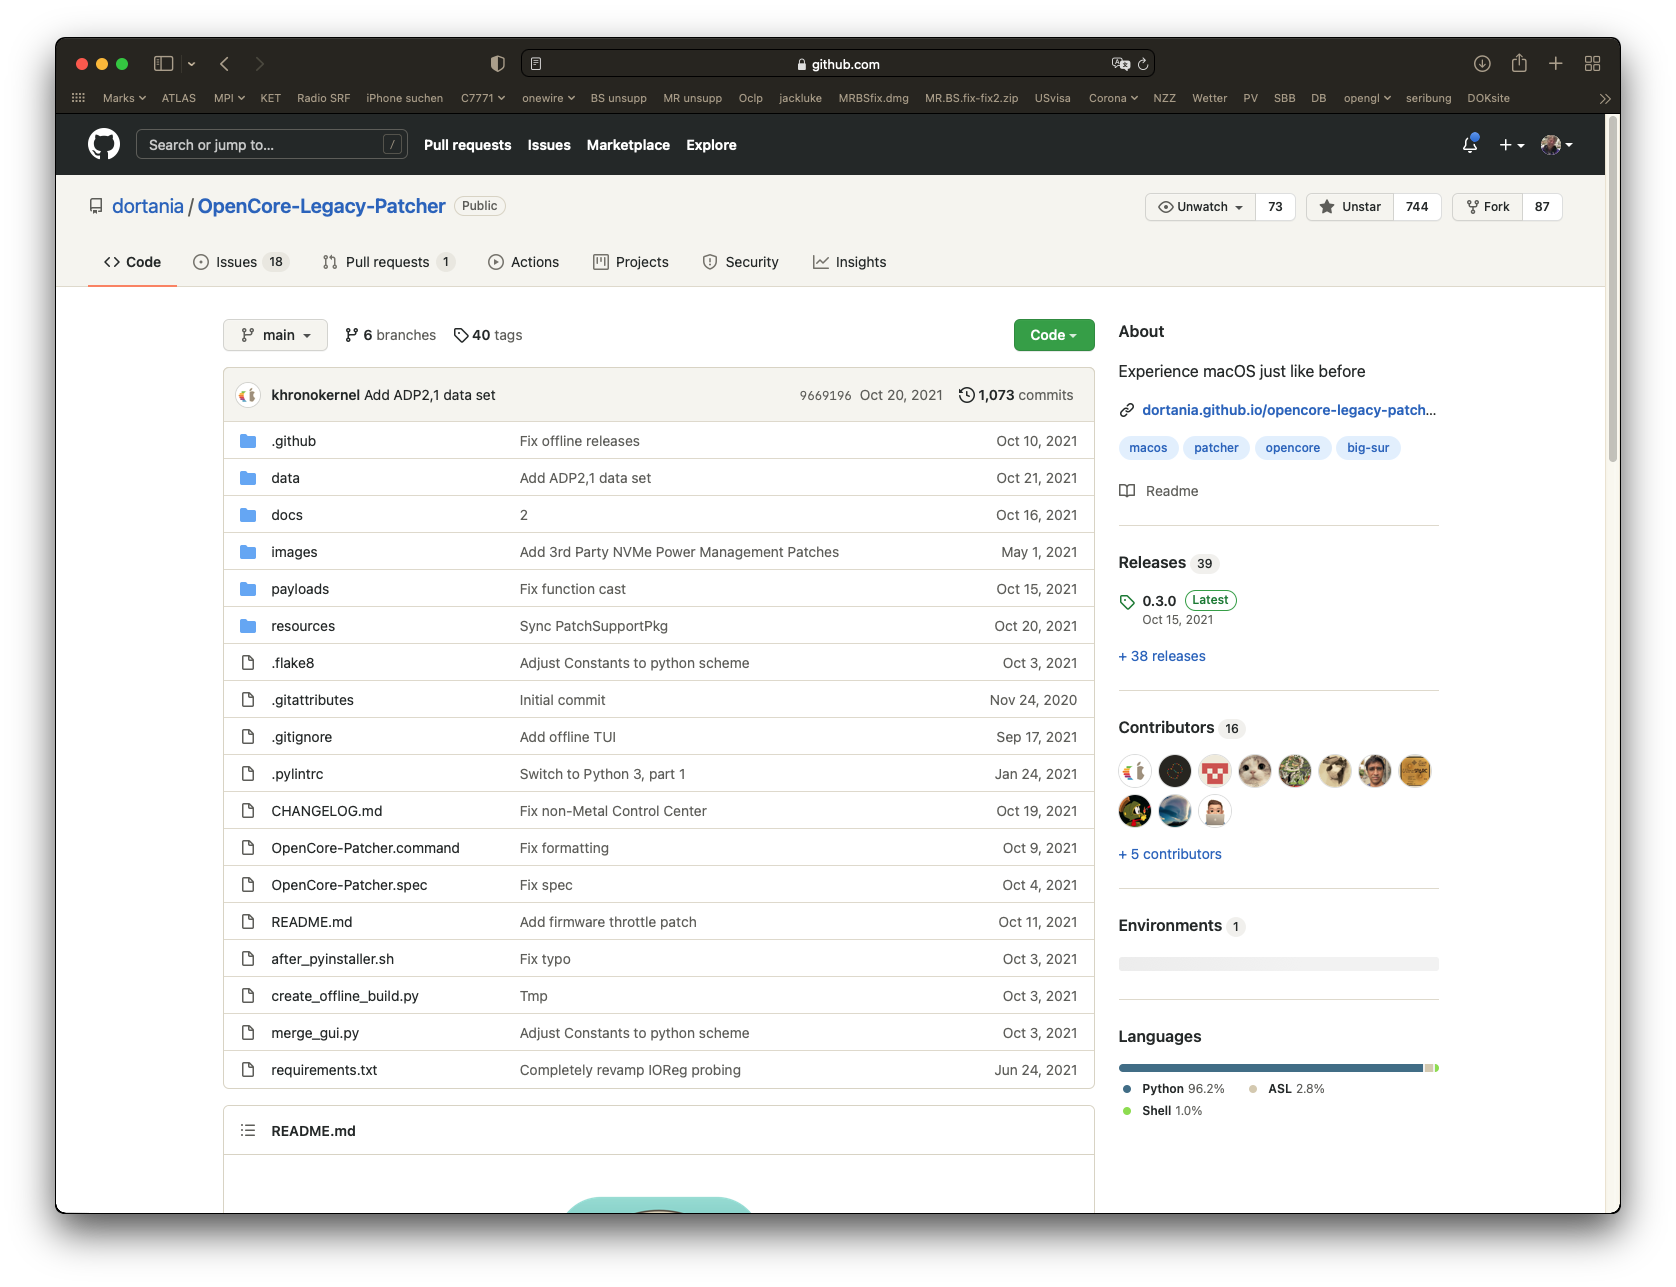Image resolution: width=1676 pixels, height=1287 pixels.
Task: Open the notifications bell
Action: [1470, 145]
